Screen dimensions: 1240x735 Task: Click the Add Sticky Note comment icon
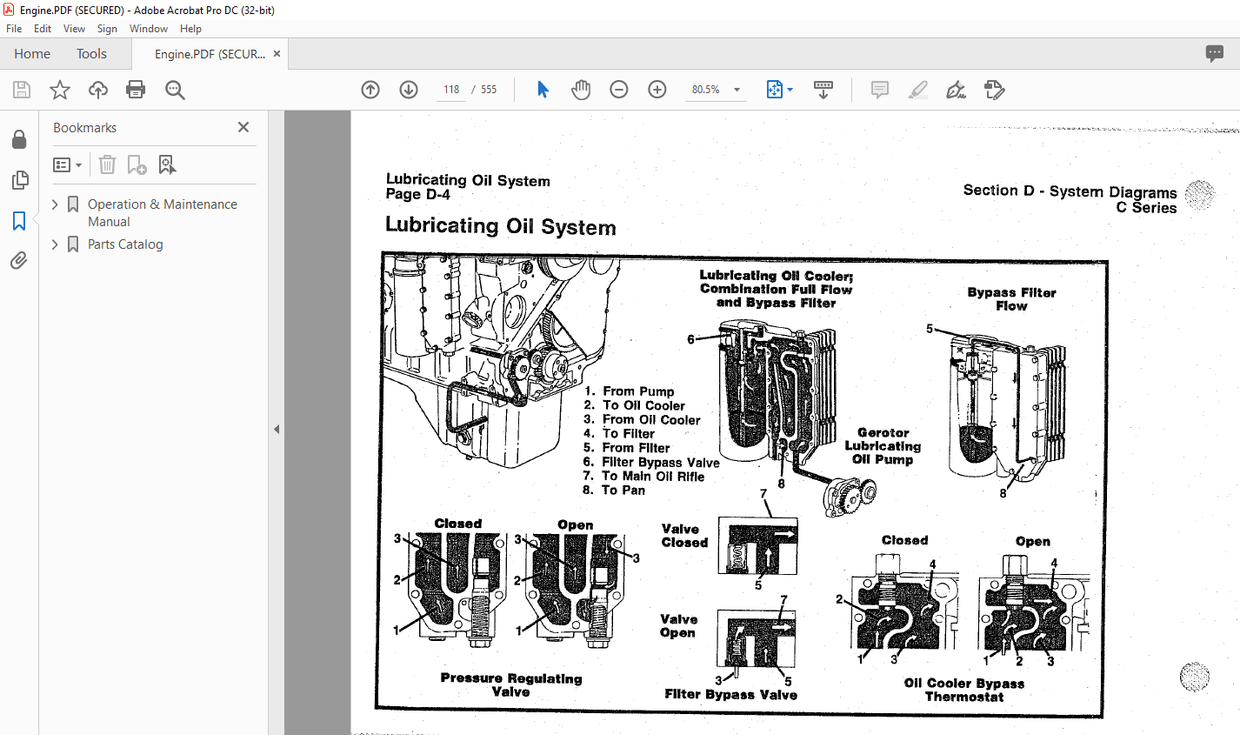[879, 89]
